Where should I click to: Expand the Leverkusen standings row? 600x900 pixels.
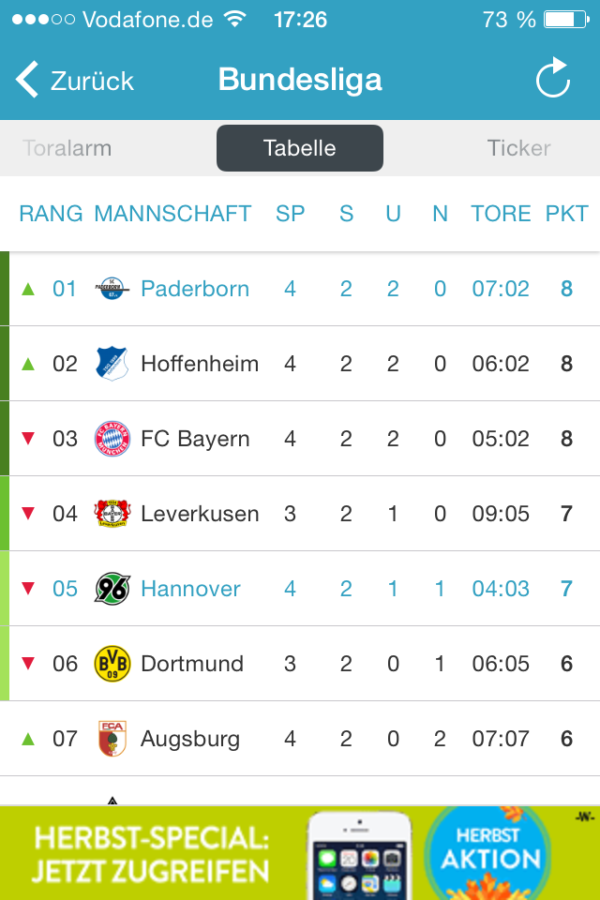coord(300,513)
